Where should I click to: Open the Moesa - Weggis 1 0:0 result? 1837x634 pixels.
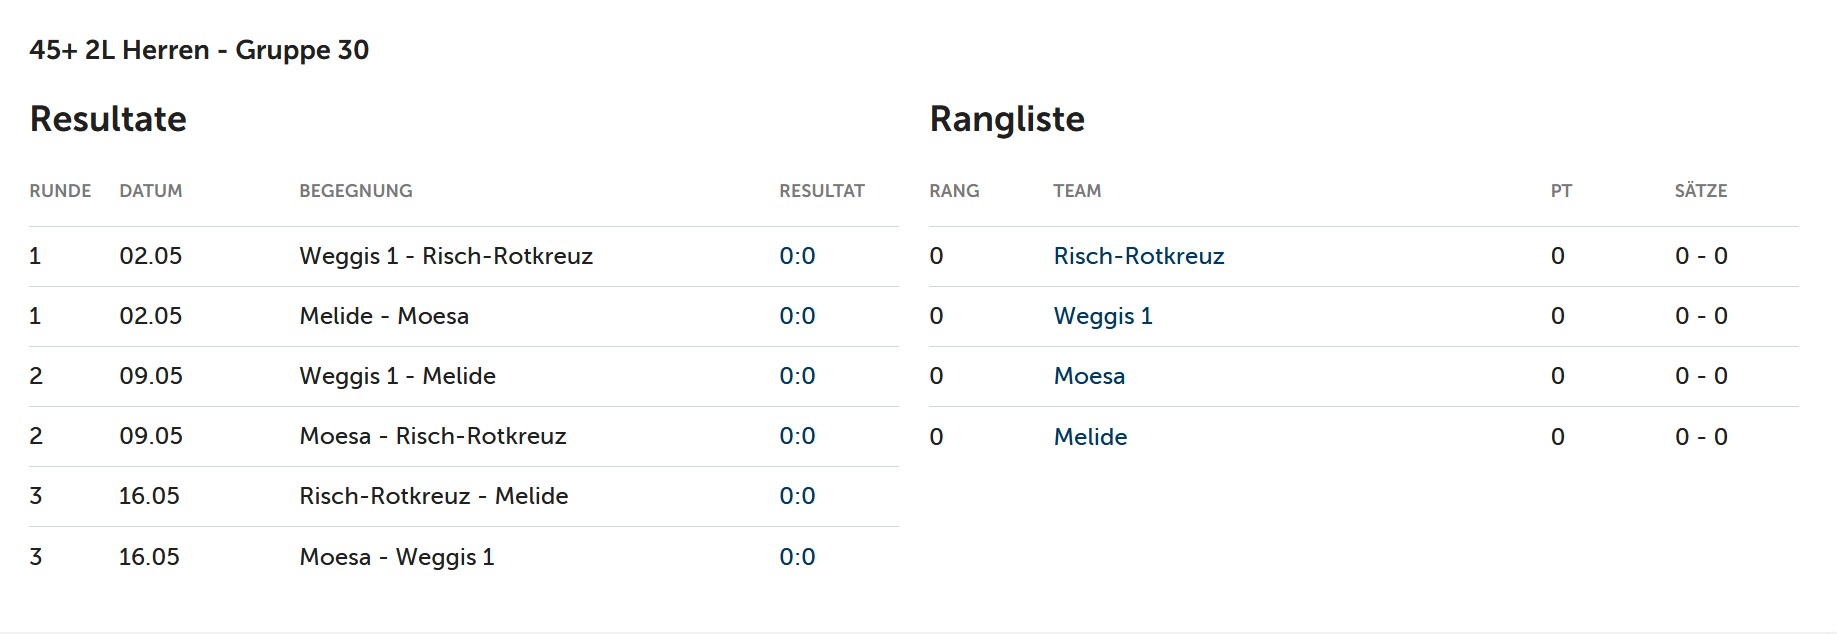[797, 557]
